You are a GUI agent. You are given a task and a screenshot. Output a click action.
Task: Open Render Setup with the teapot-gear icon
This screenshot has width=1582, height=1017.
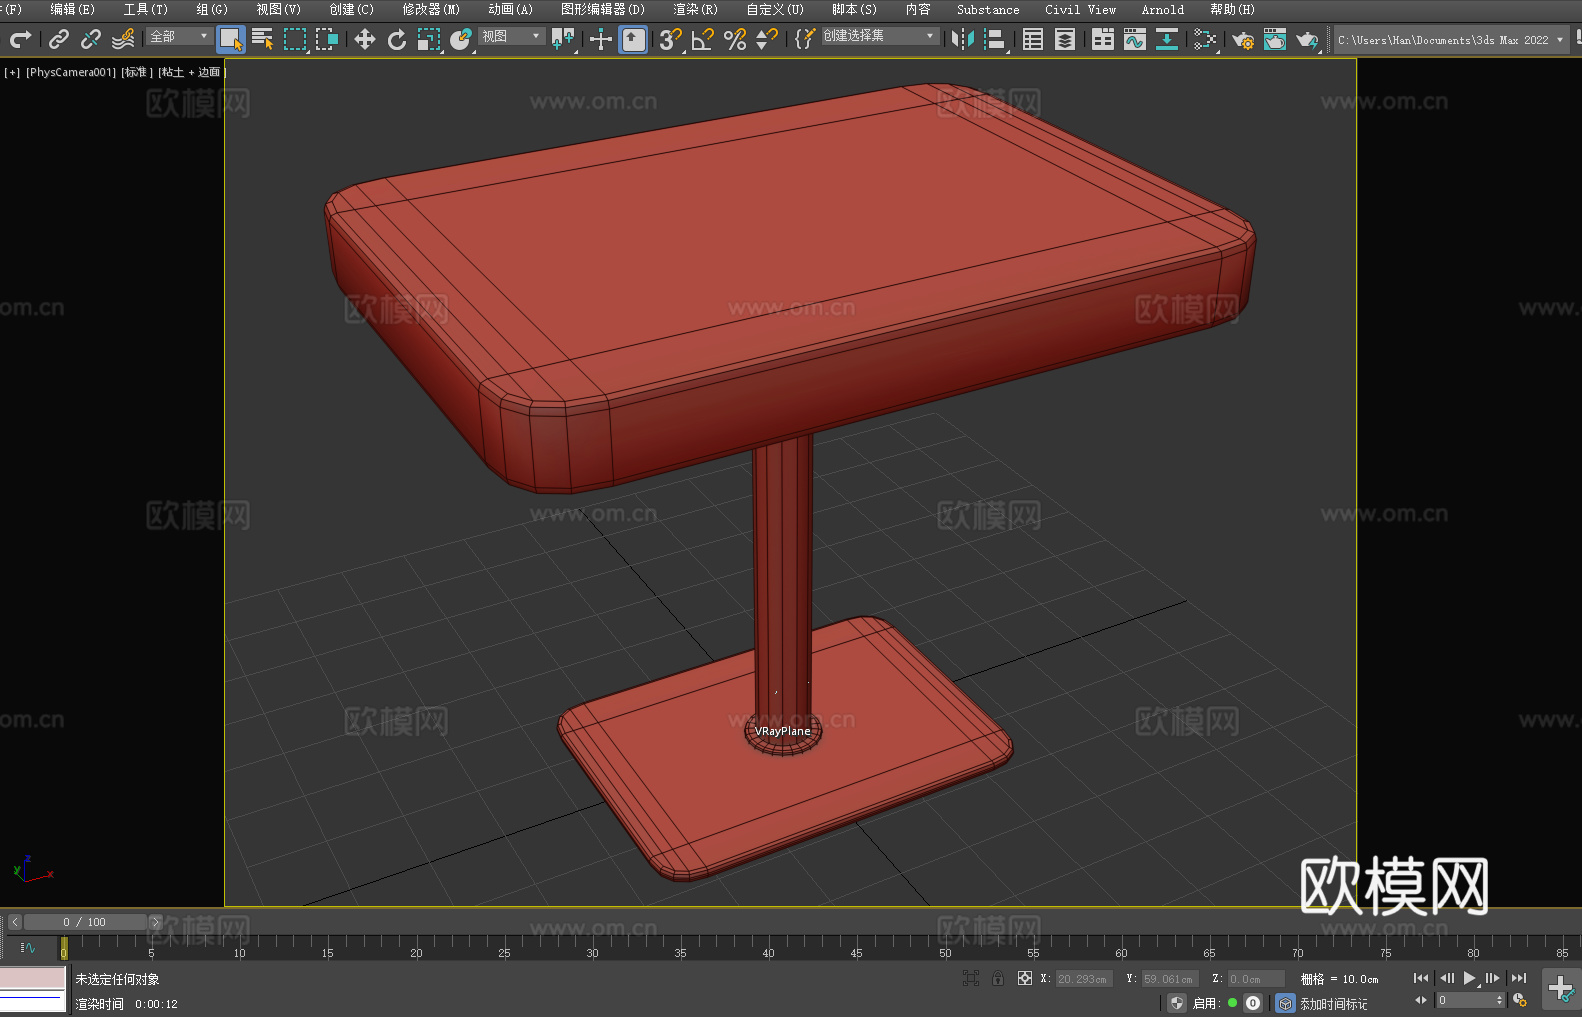point(1242,39)
